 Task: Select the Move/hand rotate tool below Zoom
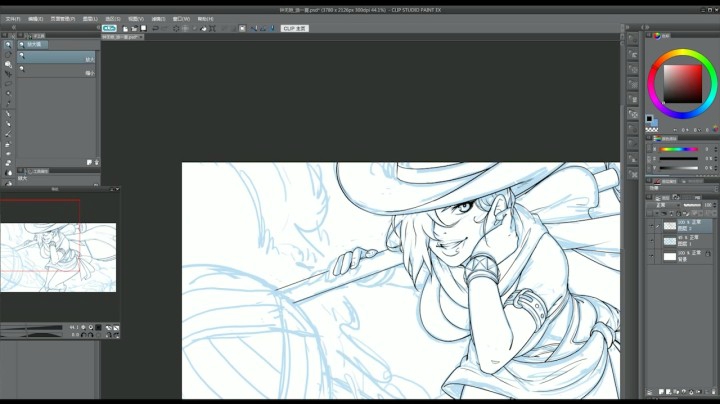pyautogui.click(x=8, y=55)
